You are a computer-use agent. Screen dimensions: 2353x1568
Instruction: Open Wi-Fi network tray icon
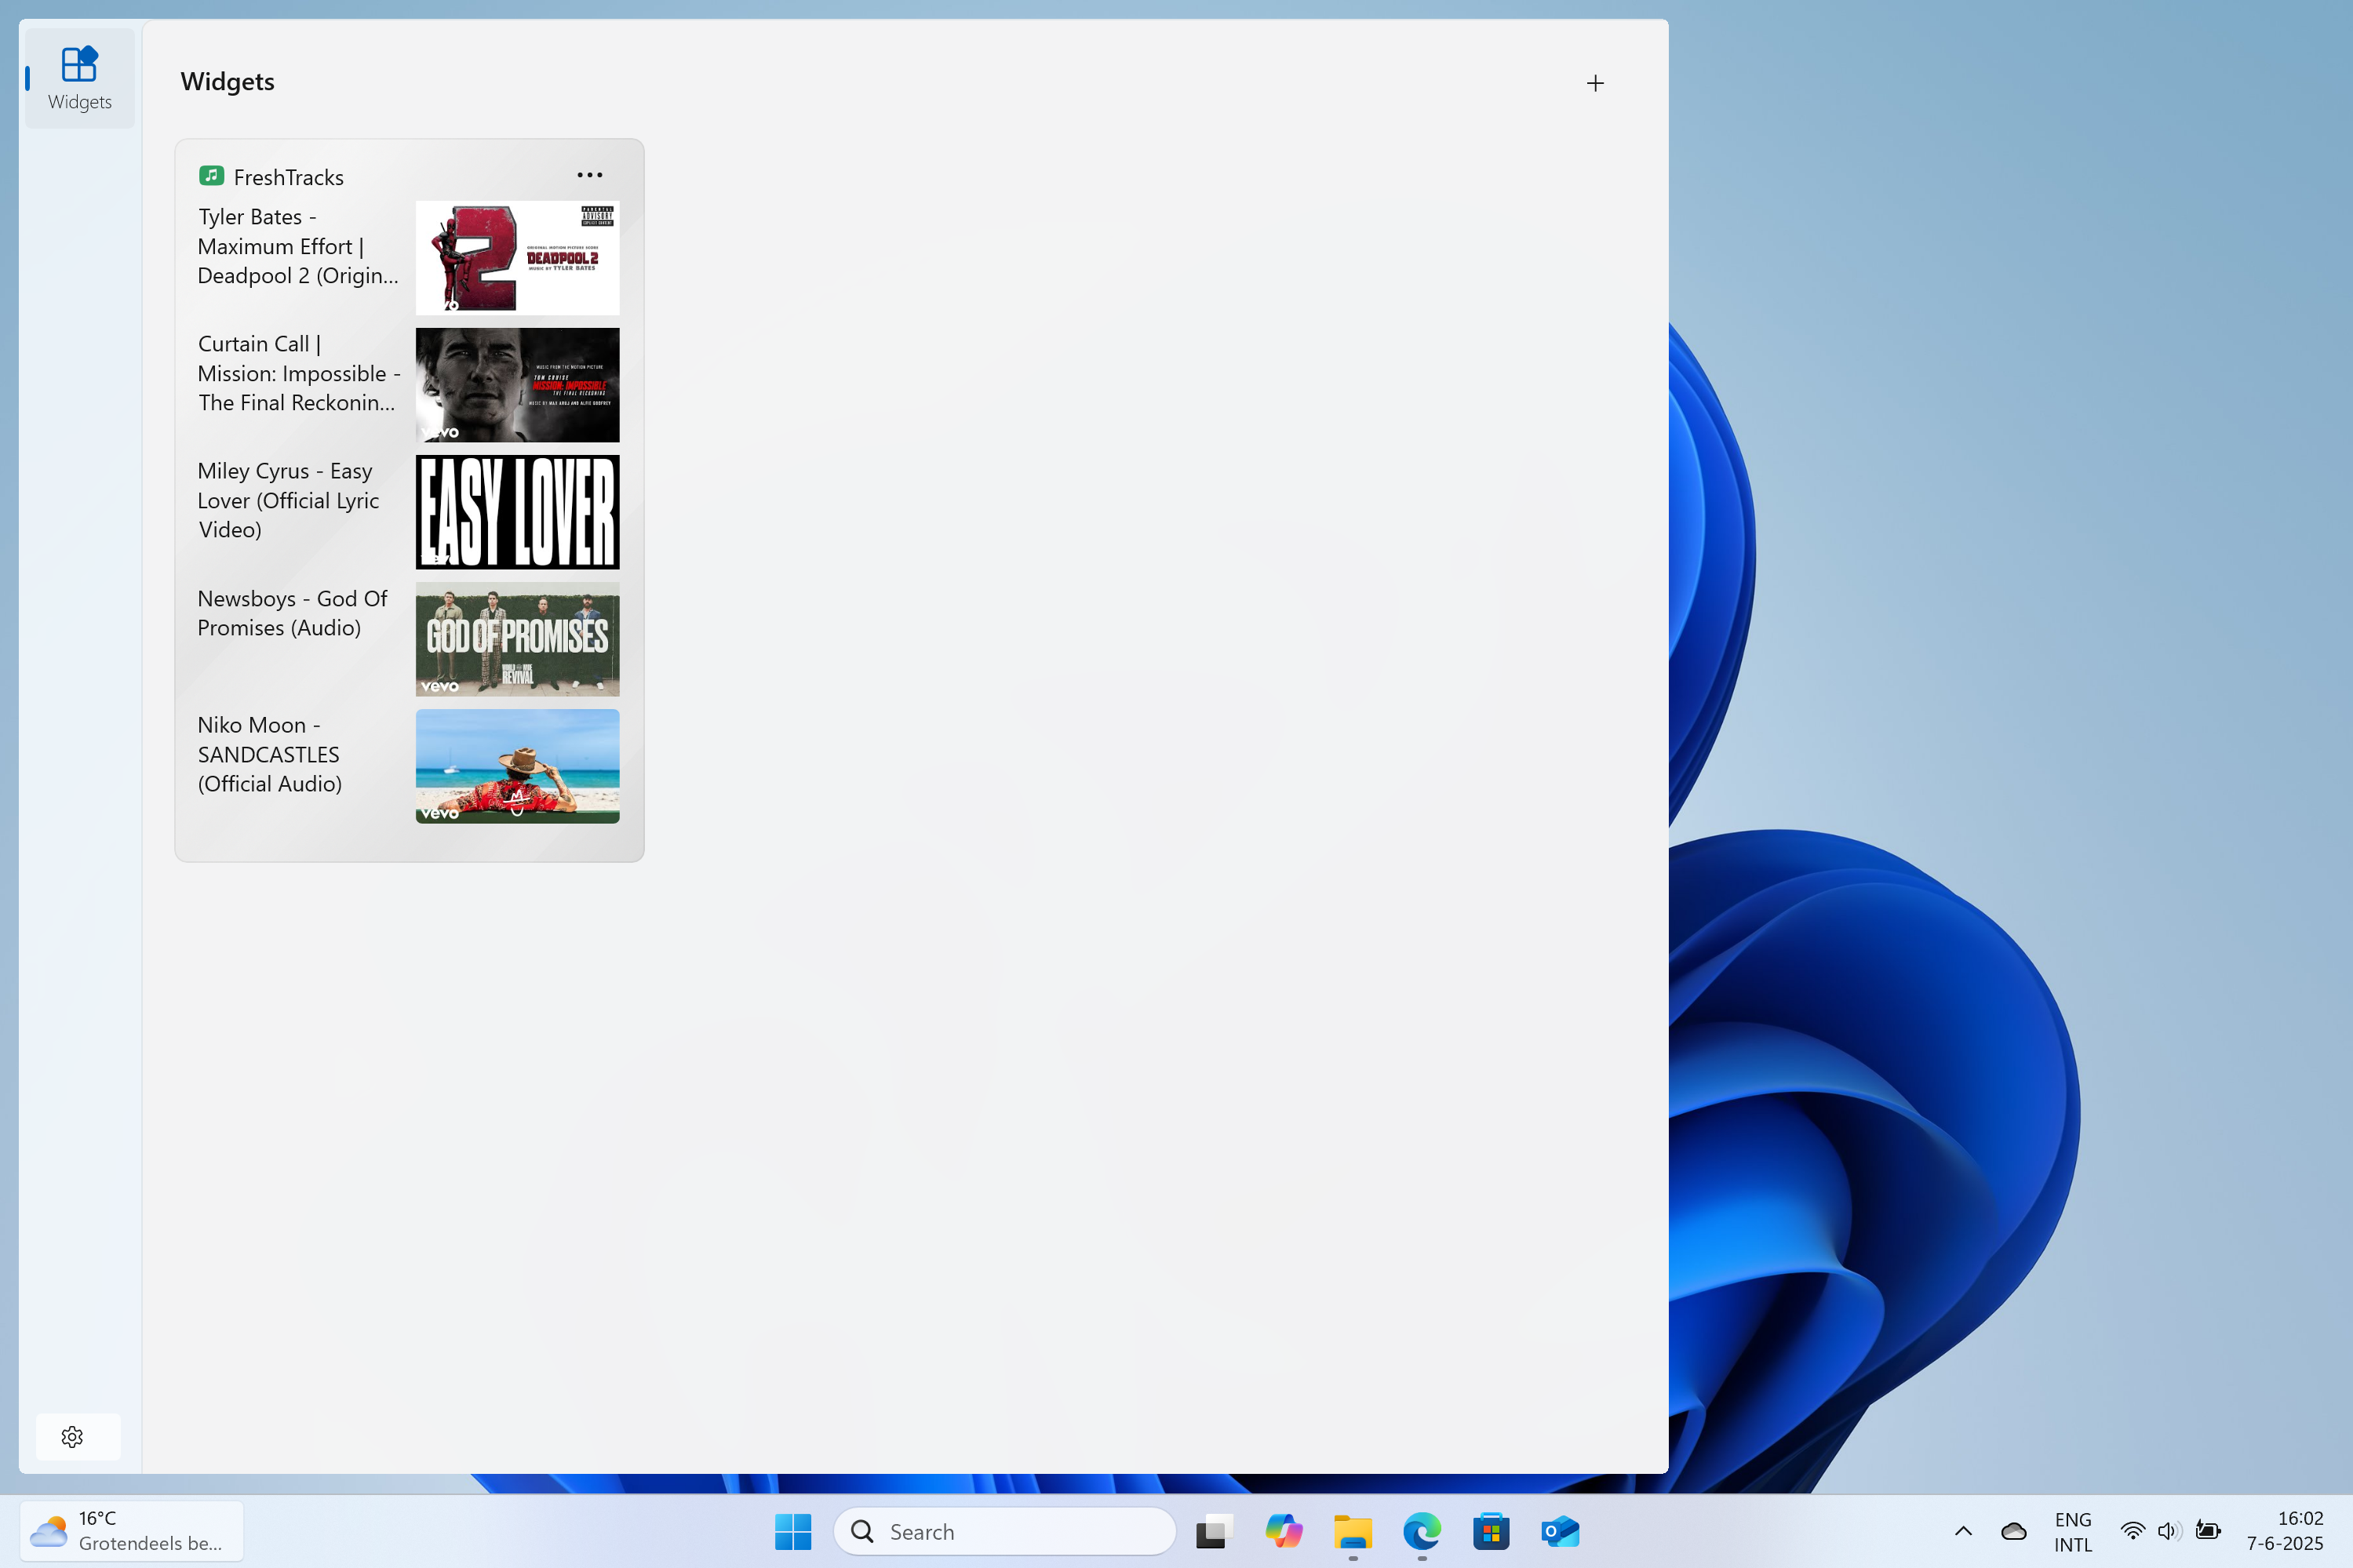click(2132, 1531)
